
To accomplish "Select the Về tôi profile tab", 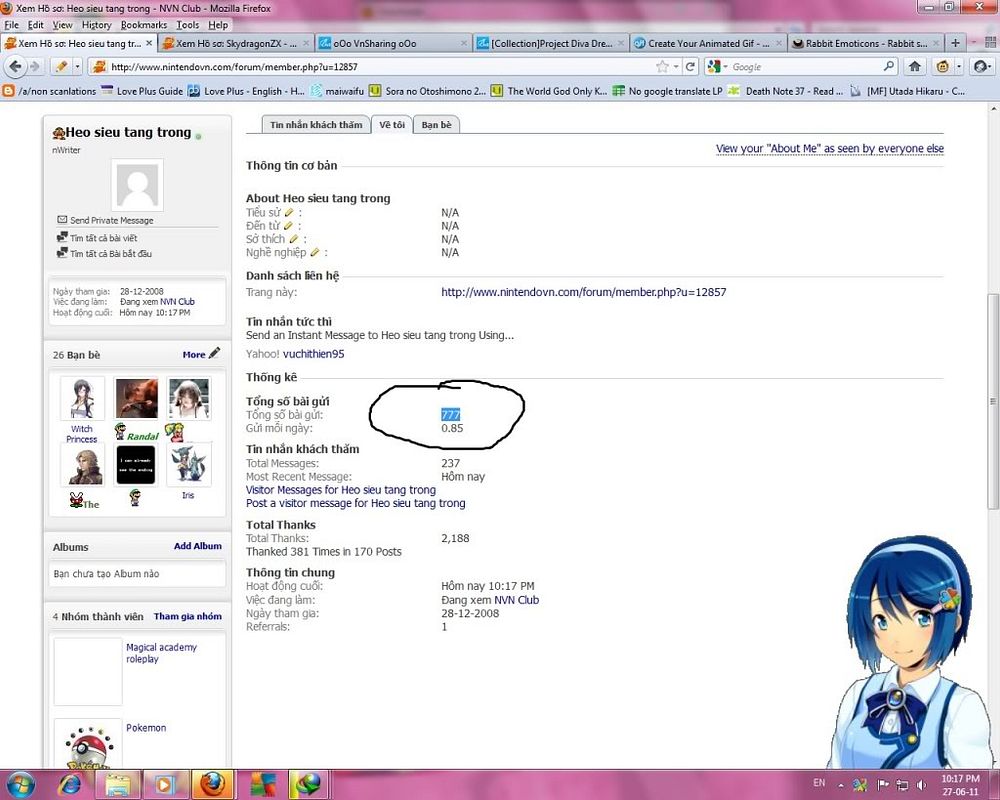I will pos(392,124).
